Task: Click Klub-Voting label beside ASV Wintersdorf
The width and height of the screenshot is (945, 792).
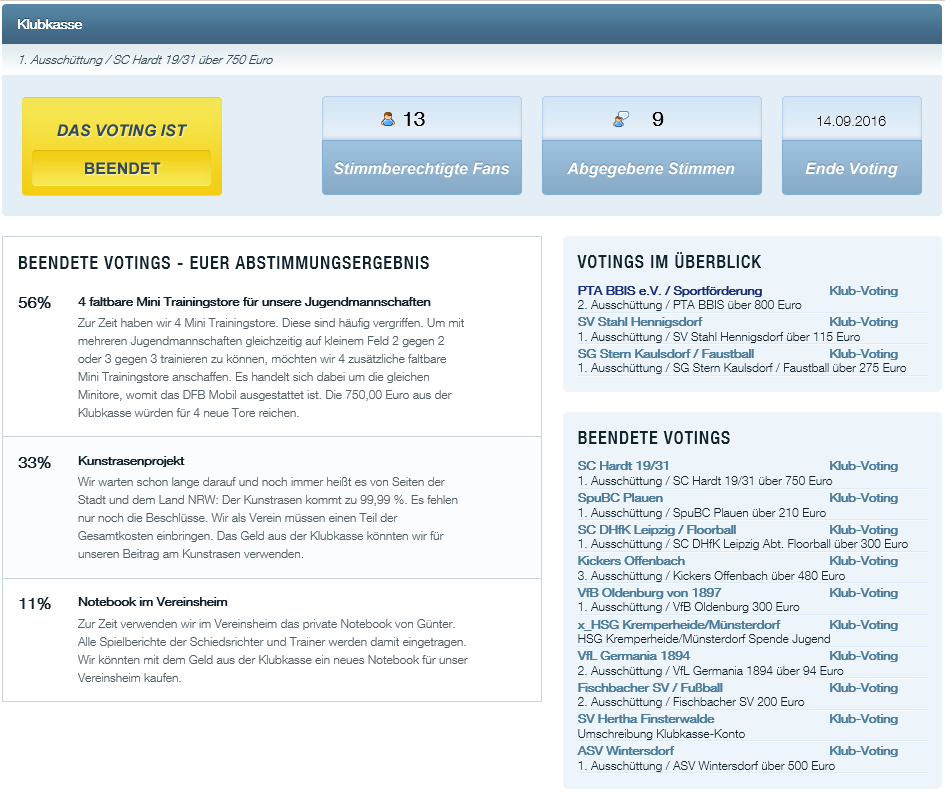Action: 863,751
